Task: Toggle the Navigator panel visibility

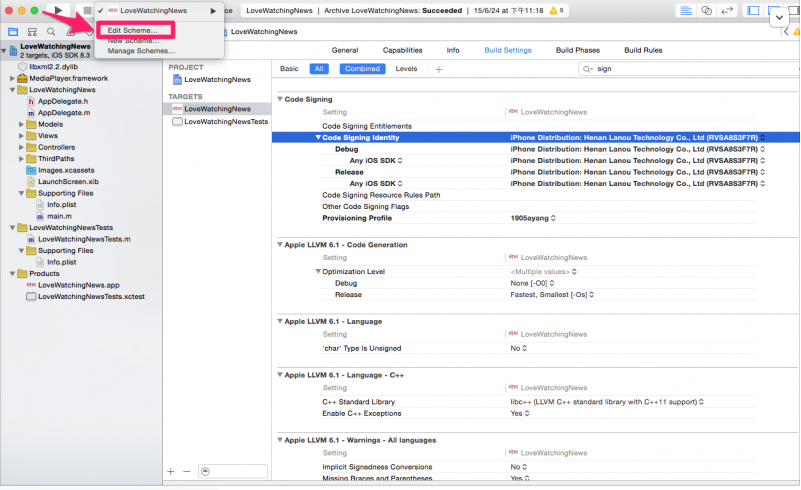Action: [753, 10]
